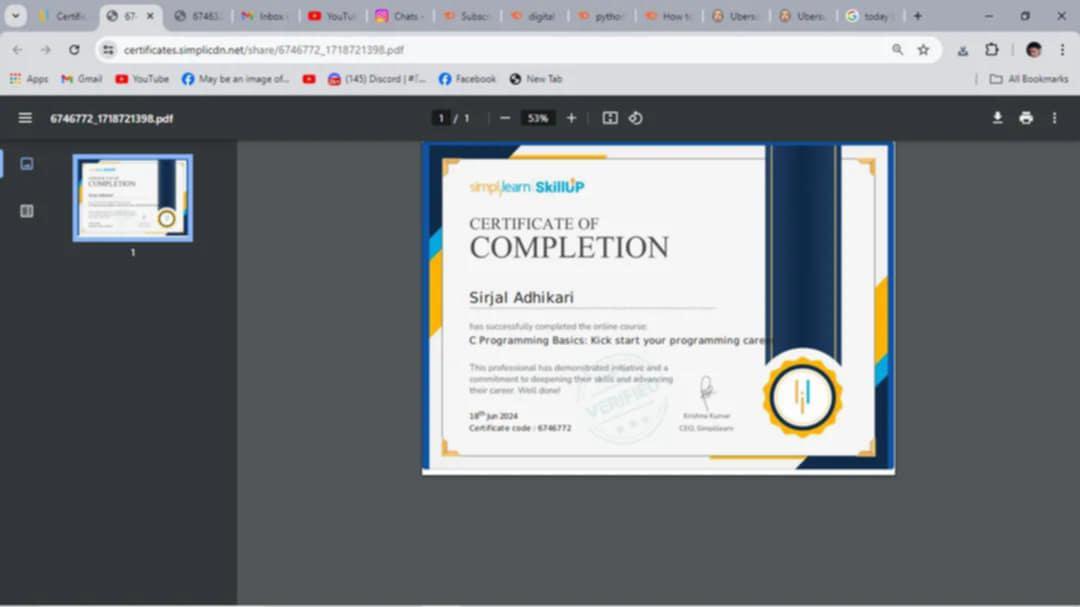Open the zoom magnifier icon in address bar
1080x607 pixels.
897,50
